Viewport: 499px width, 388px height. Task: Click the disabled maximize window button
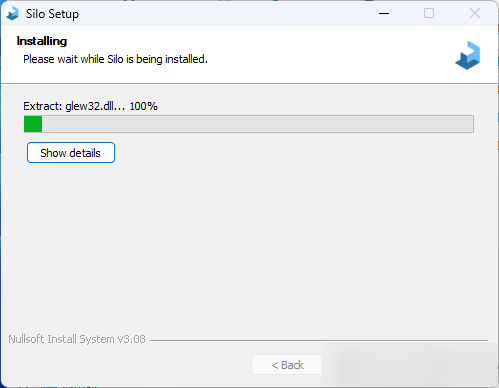tap(429, 13)
